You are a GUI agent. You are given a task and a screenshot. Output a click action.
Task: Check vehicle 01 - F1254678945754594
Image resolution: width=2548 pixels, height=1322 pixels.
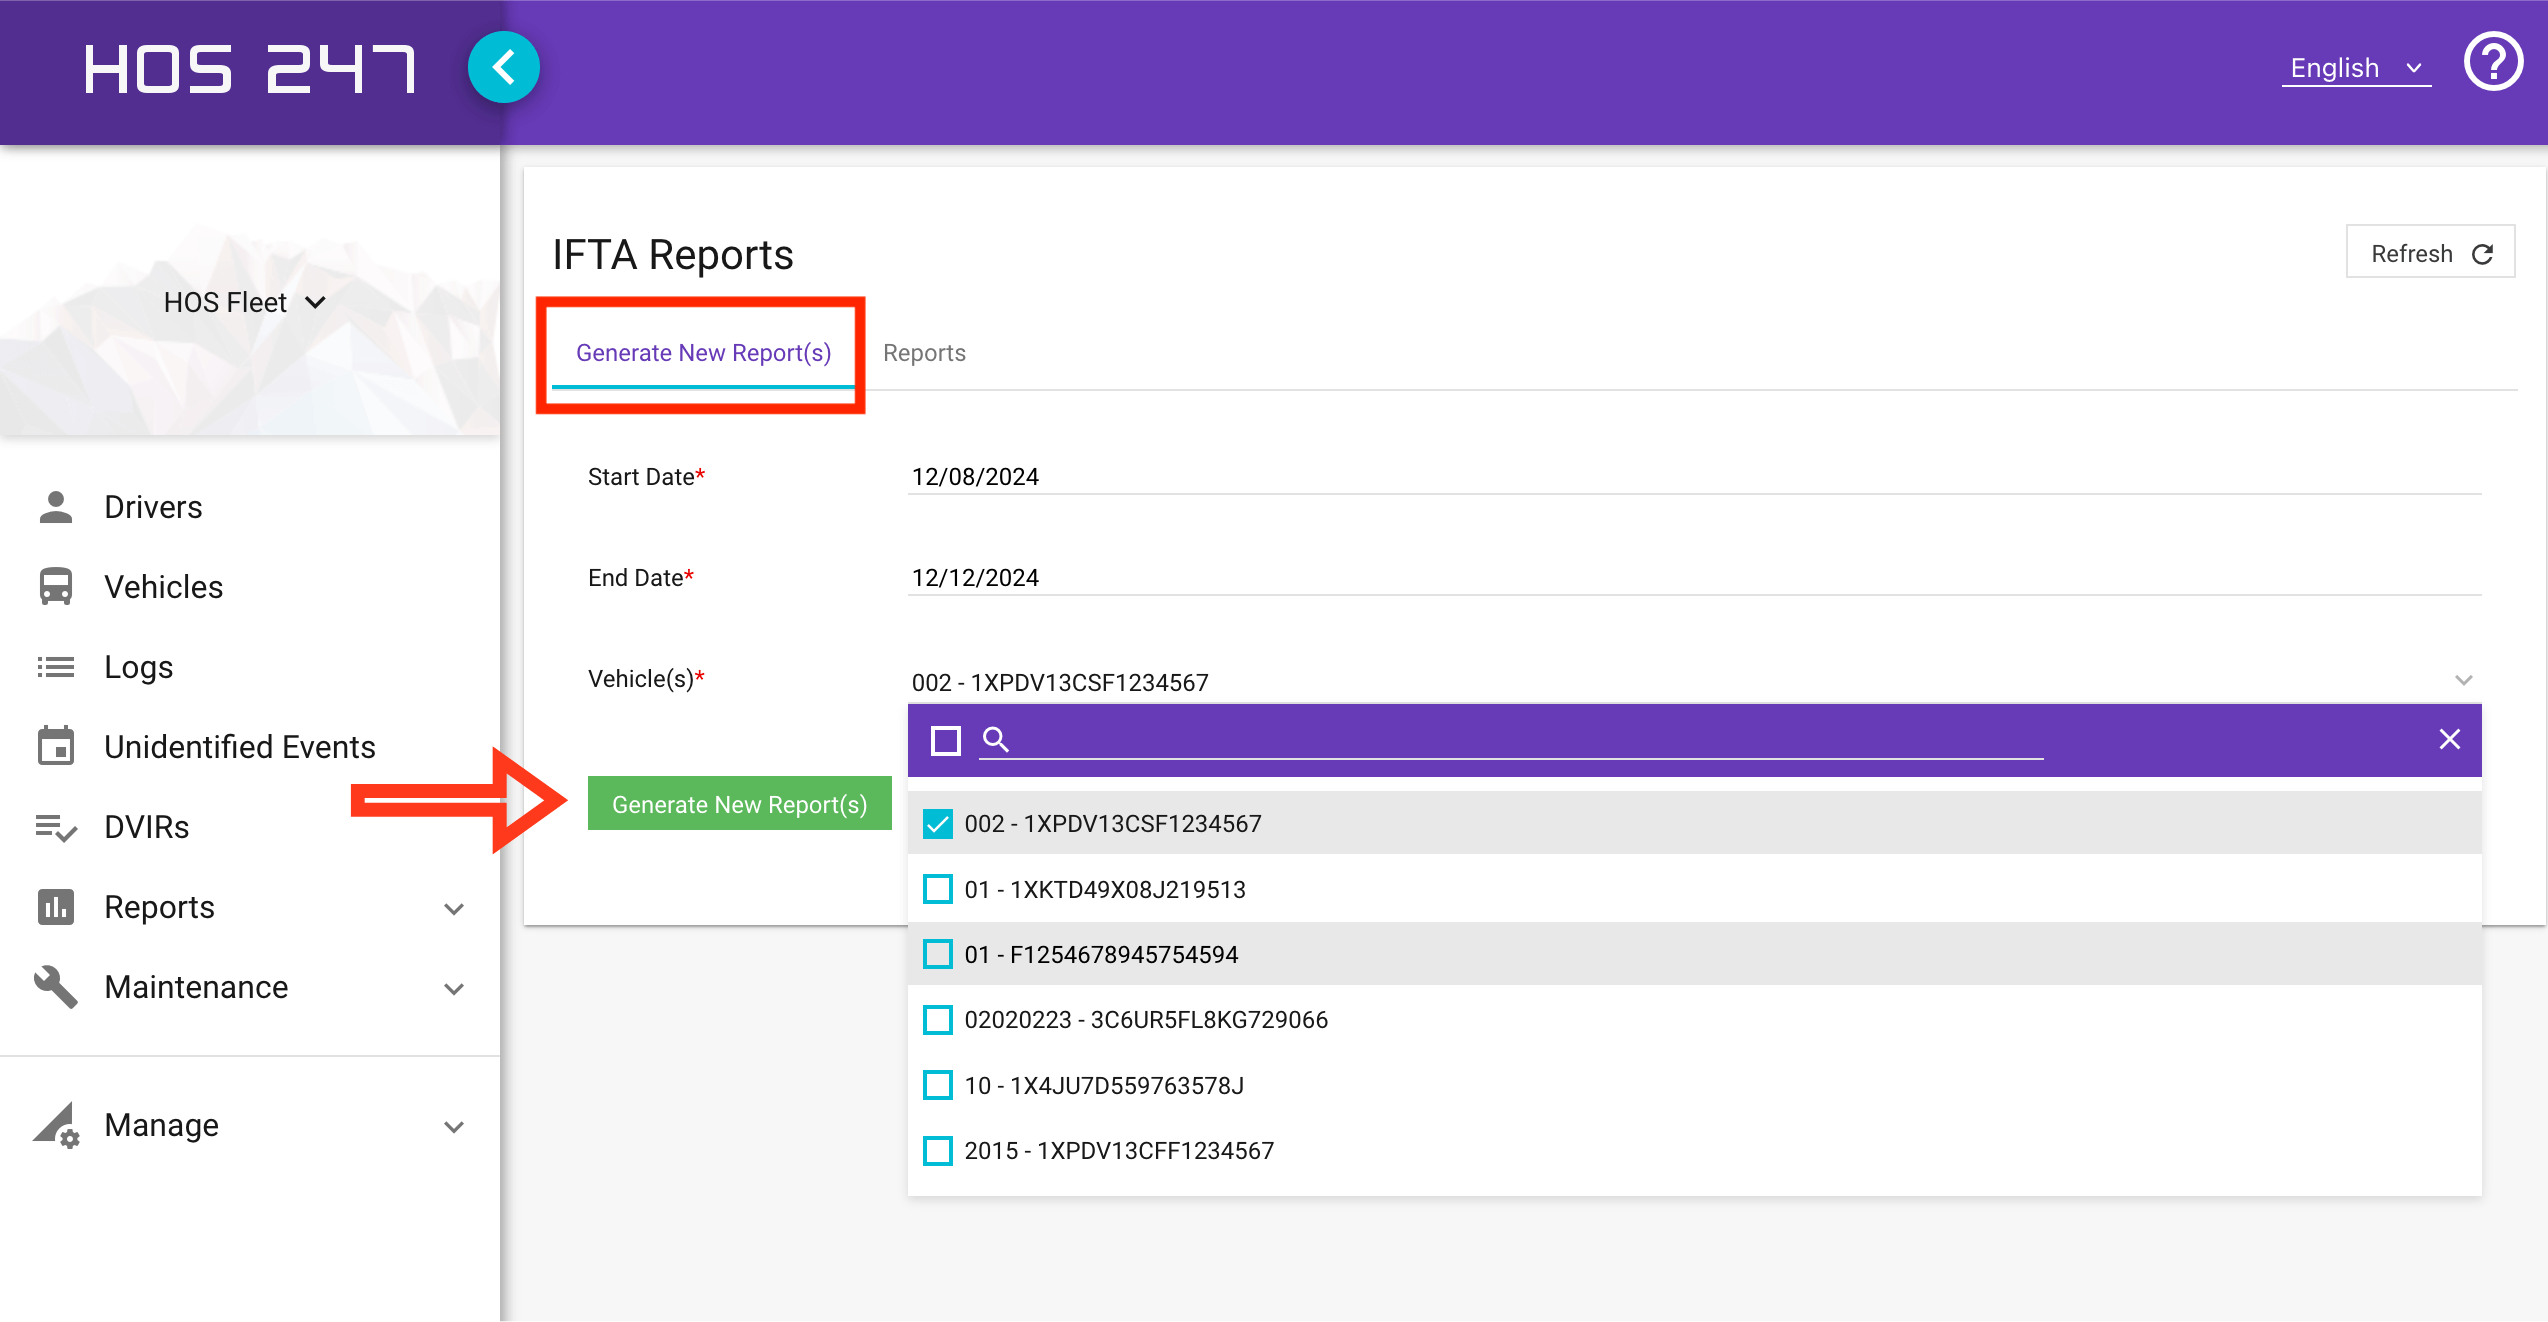coord(938,955)
